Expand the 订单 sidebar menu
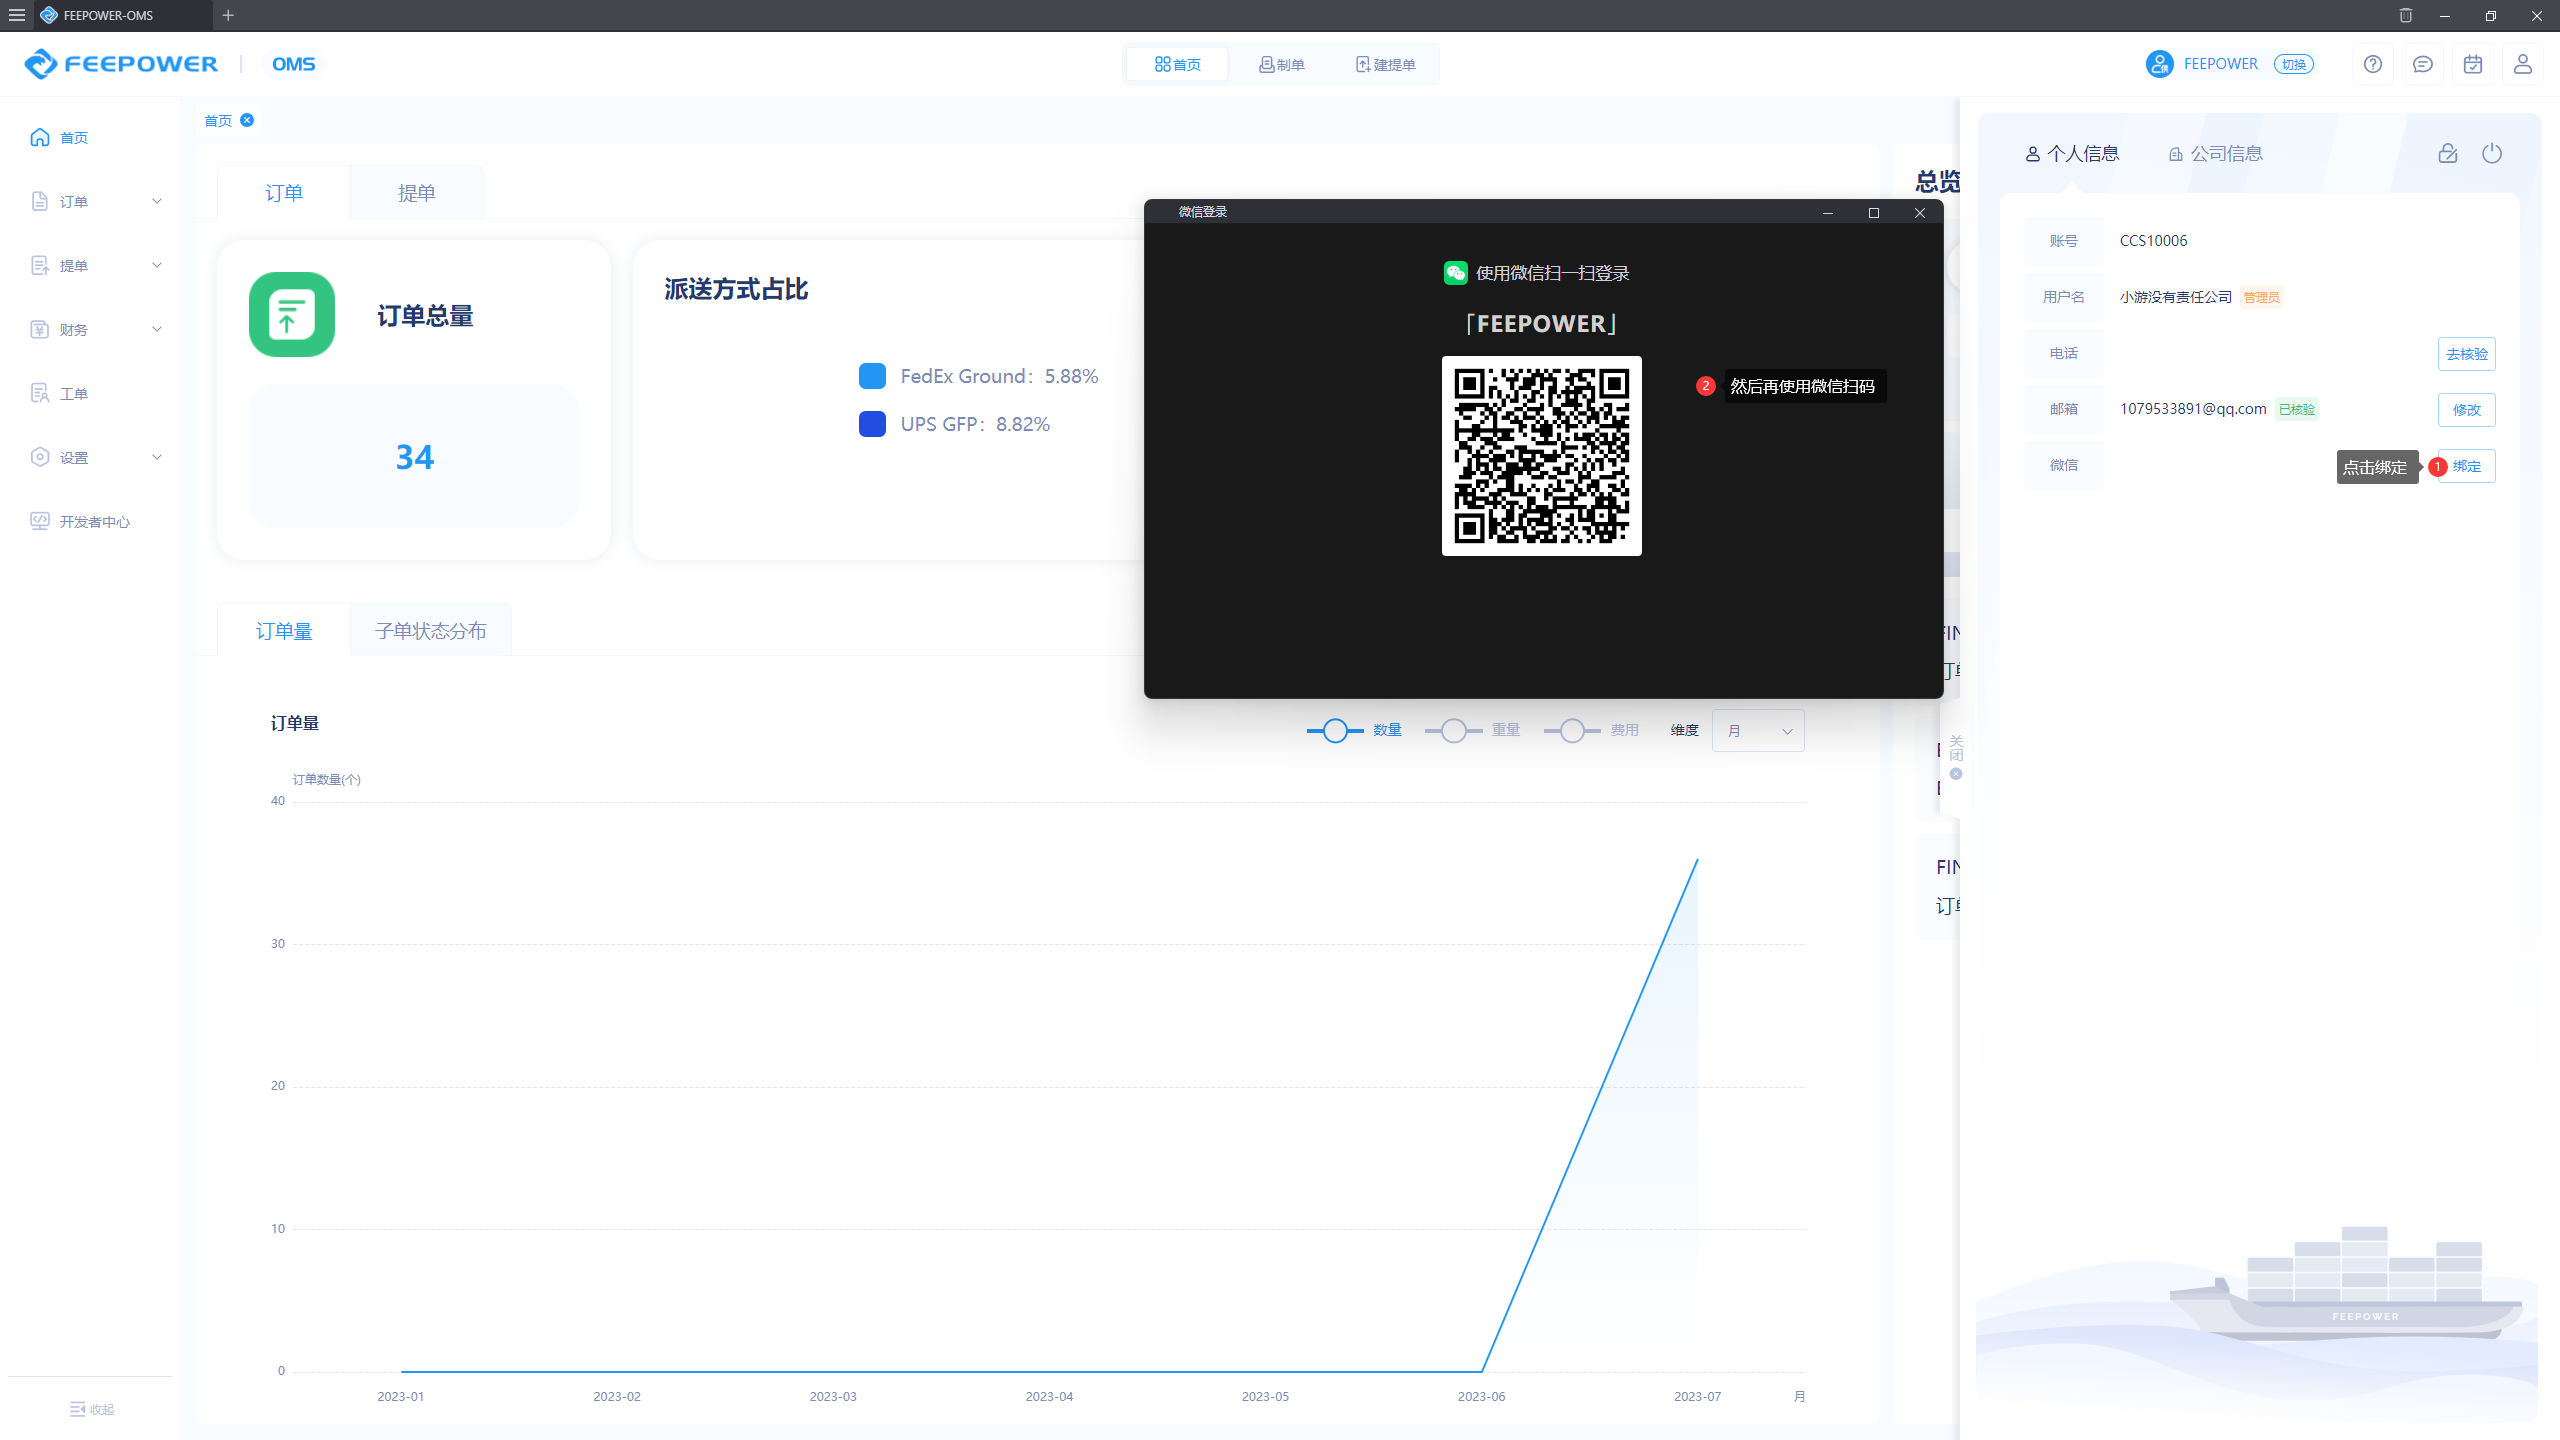The width and height of the screenshot is (2560, 1440). coord(91,201)
